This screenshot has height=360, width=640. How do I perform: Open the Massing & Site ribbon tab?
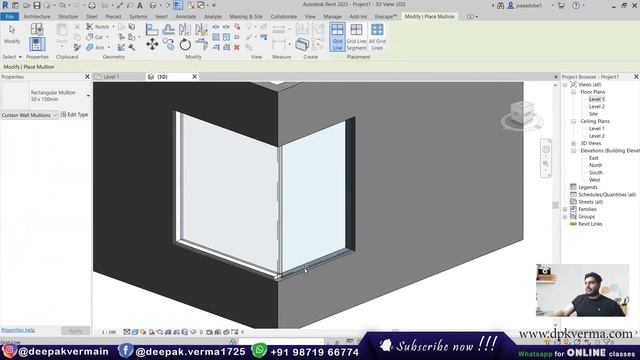pyautogui.click(x=246, y=16)
